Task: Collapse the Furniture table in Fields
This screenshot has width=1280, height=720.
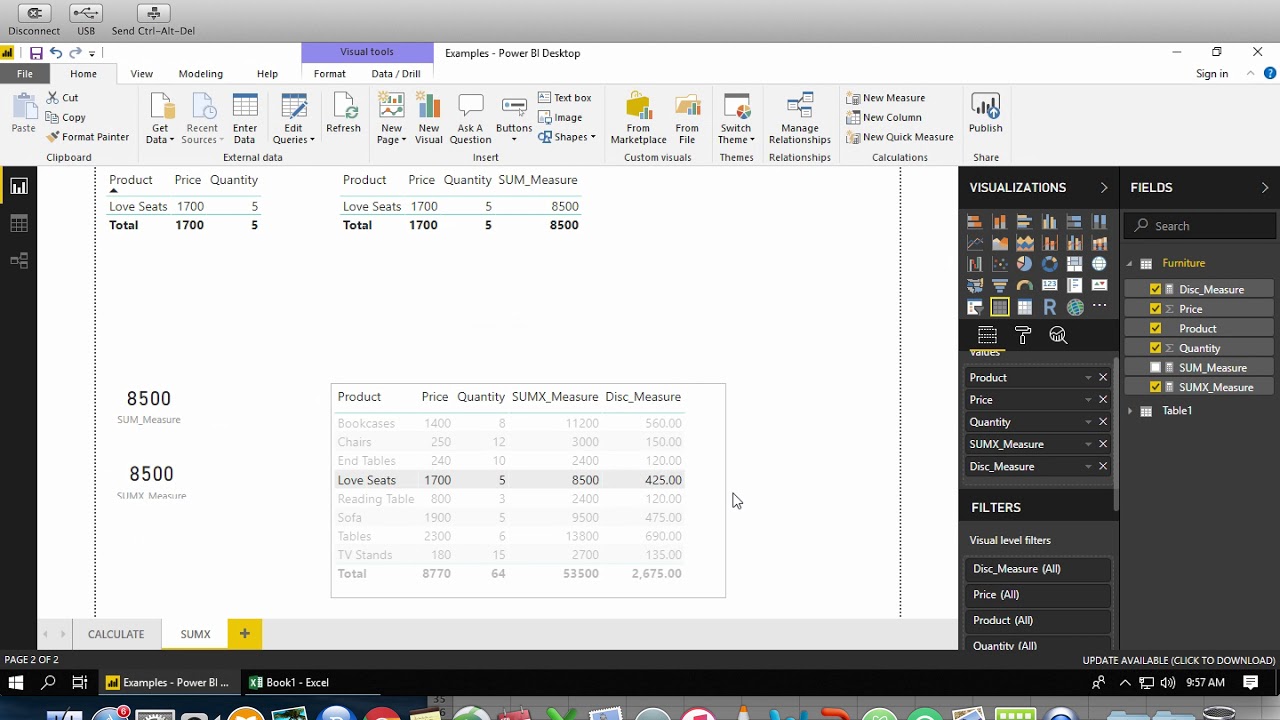Action: (1130, 264)
